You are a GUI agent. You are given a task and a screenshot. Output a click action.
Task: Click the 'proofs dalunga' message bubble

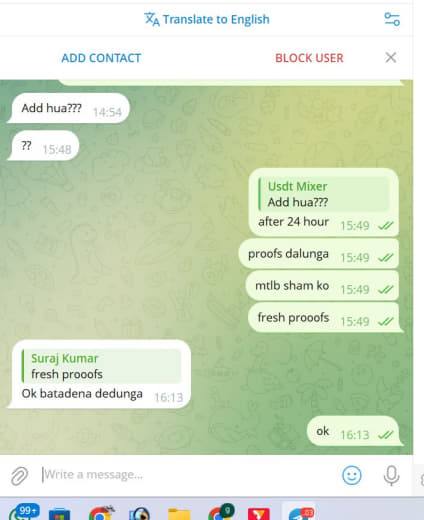coord(319,254)
